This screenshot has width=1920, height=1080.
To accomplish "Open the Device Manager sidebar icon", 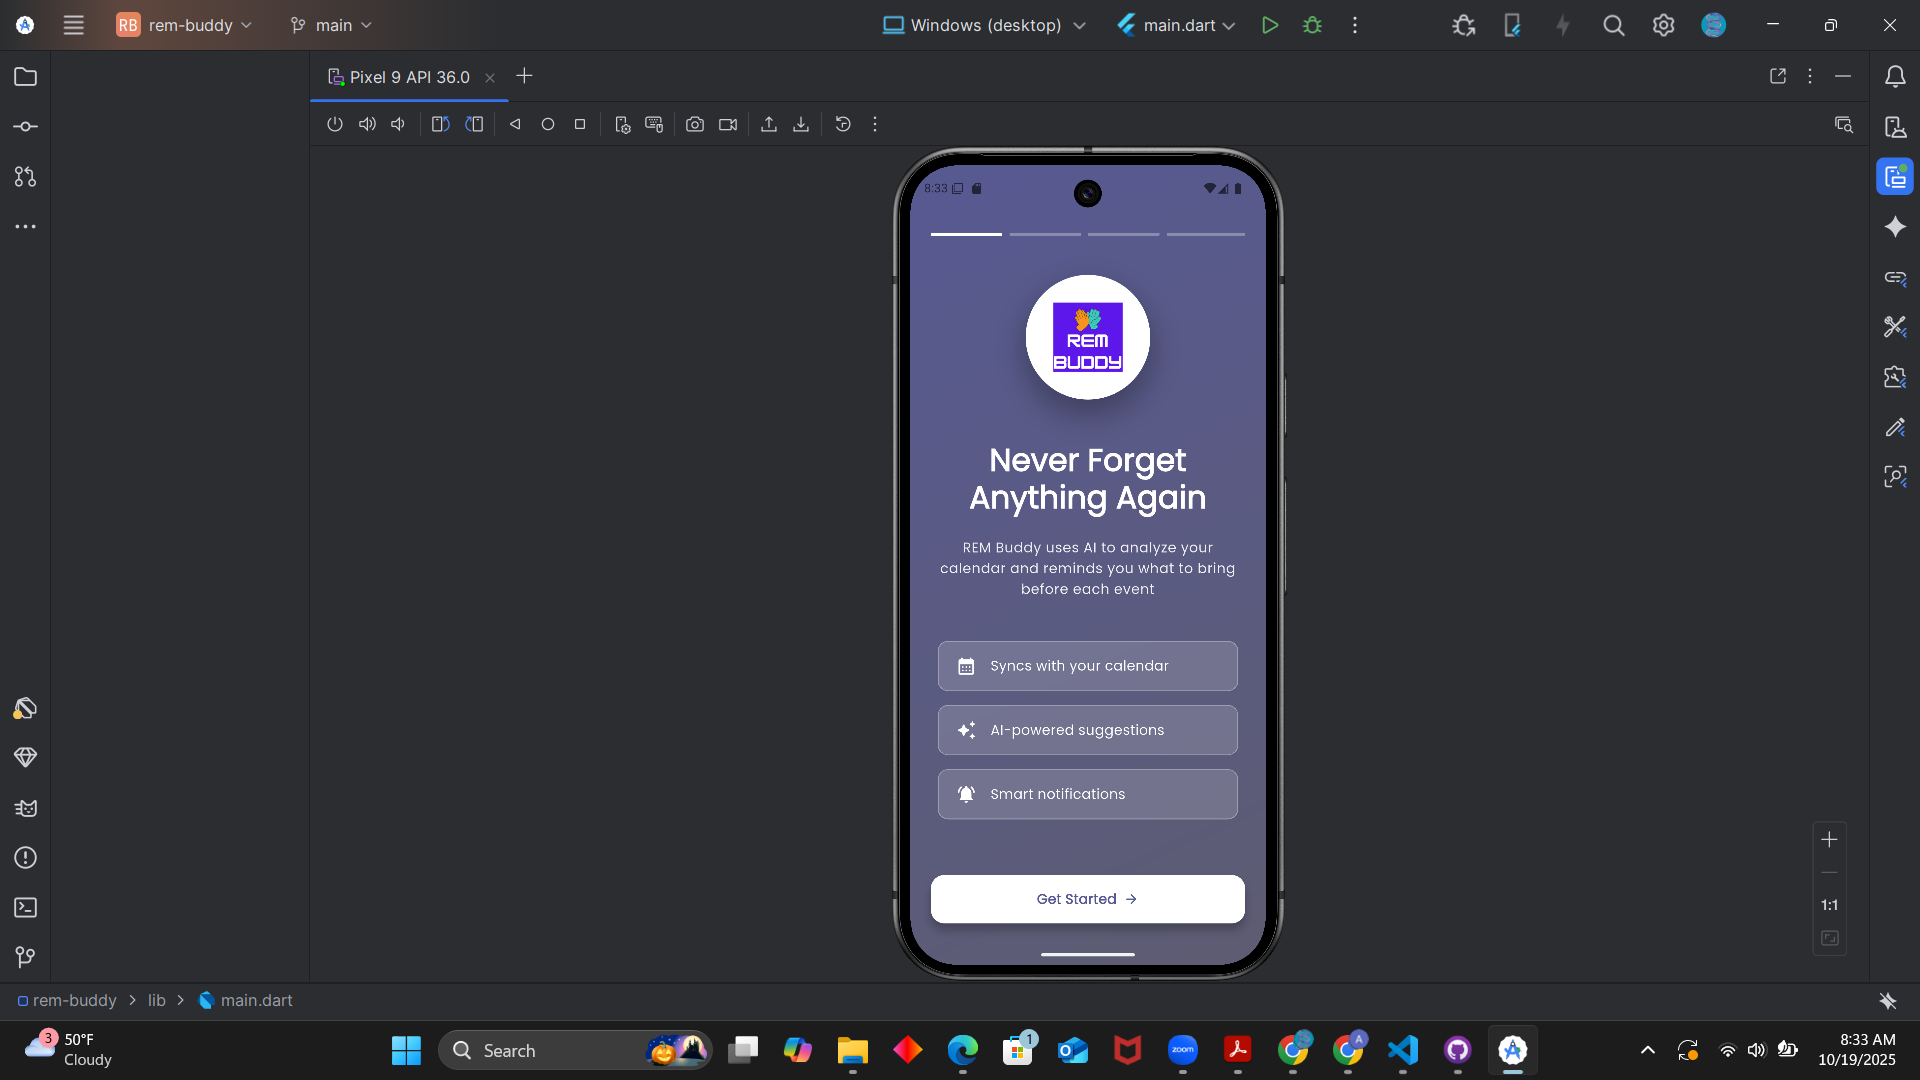I will tap(1895, 127).
